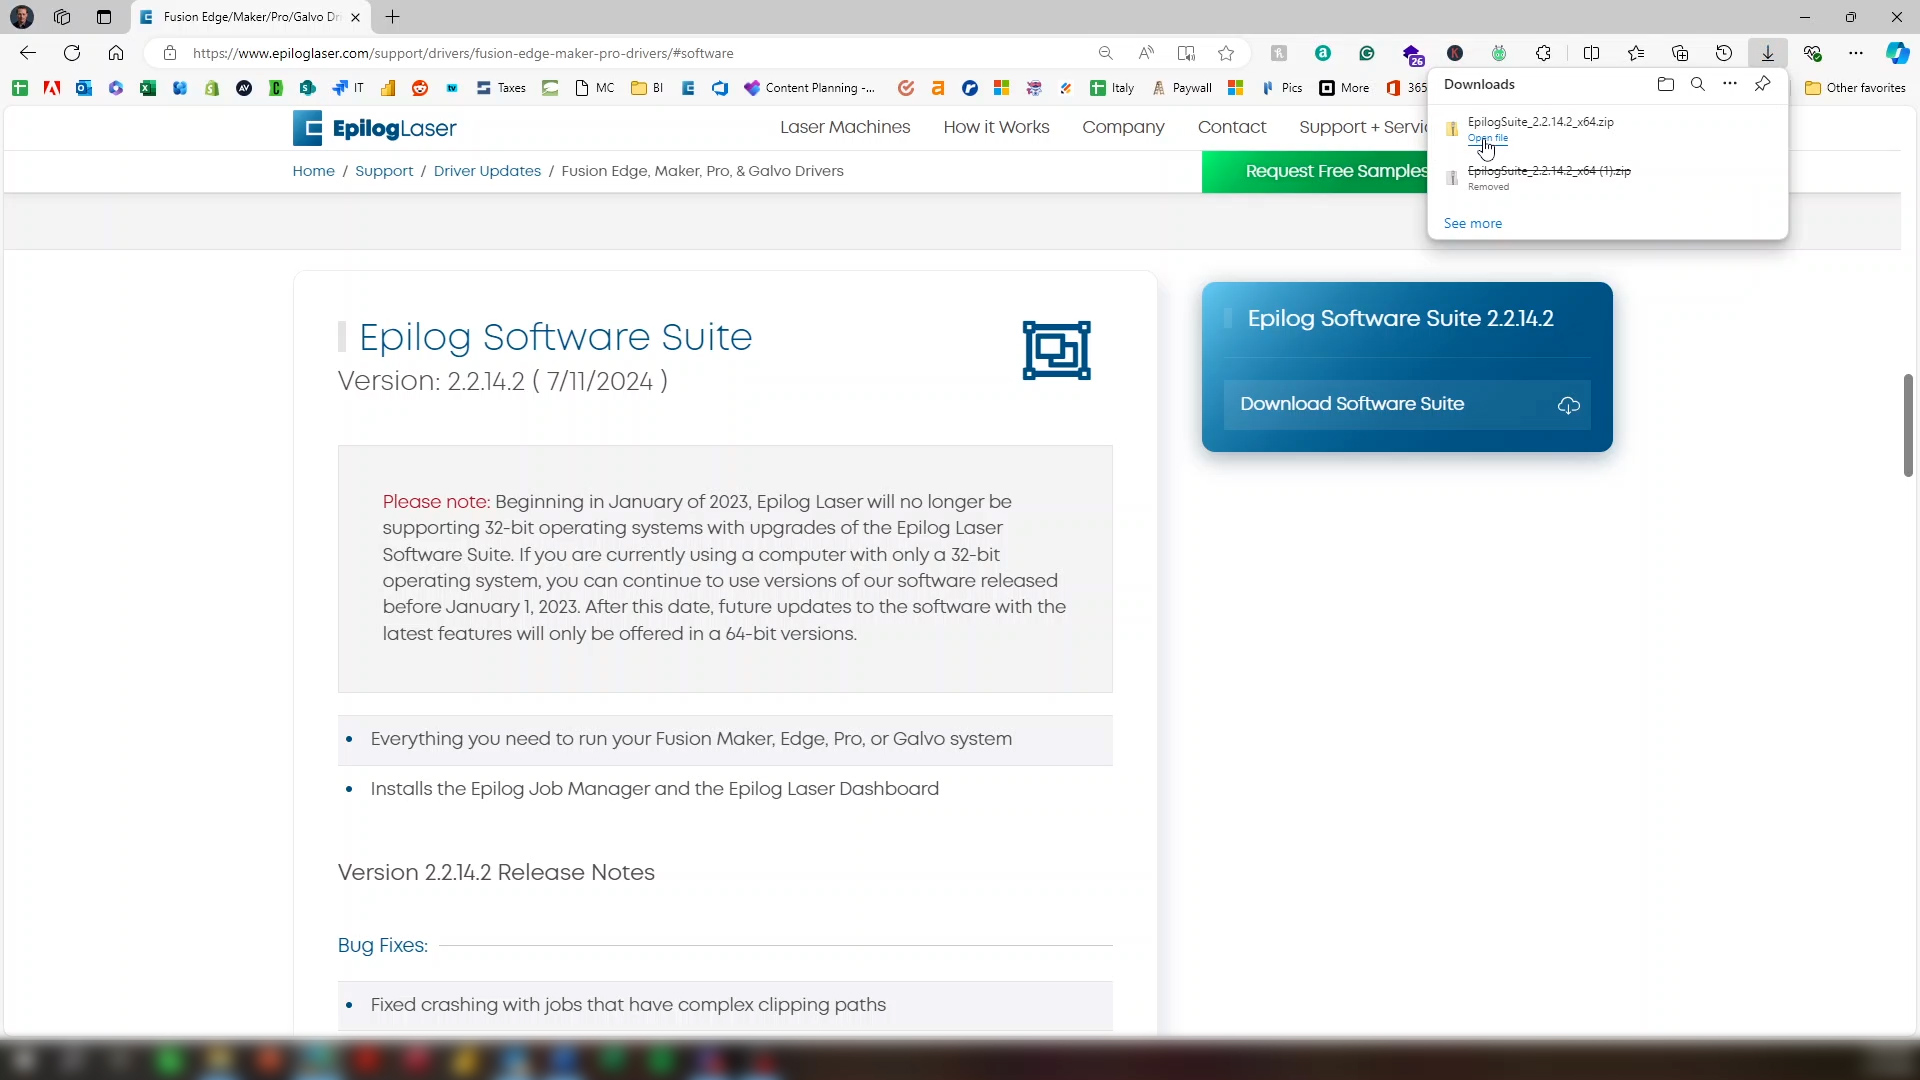The width and height of the screenshot is (1920, 1080).
Task: Open browser History icon
Action: [1724, 53]
